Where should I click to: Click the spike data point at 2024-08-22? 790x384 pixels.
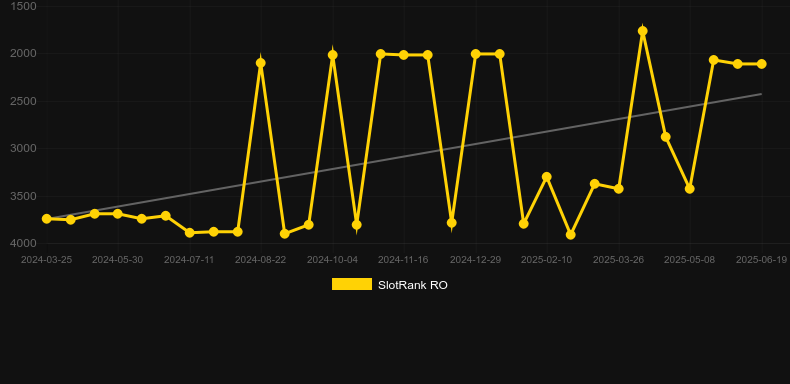(260, 63)
